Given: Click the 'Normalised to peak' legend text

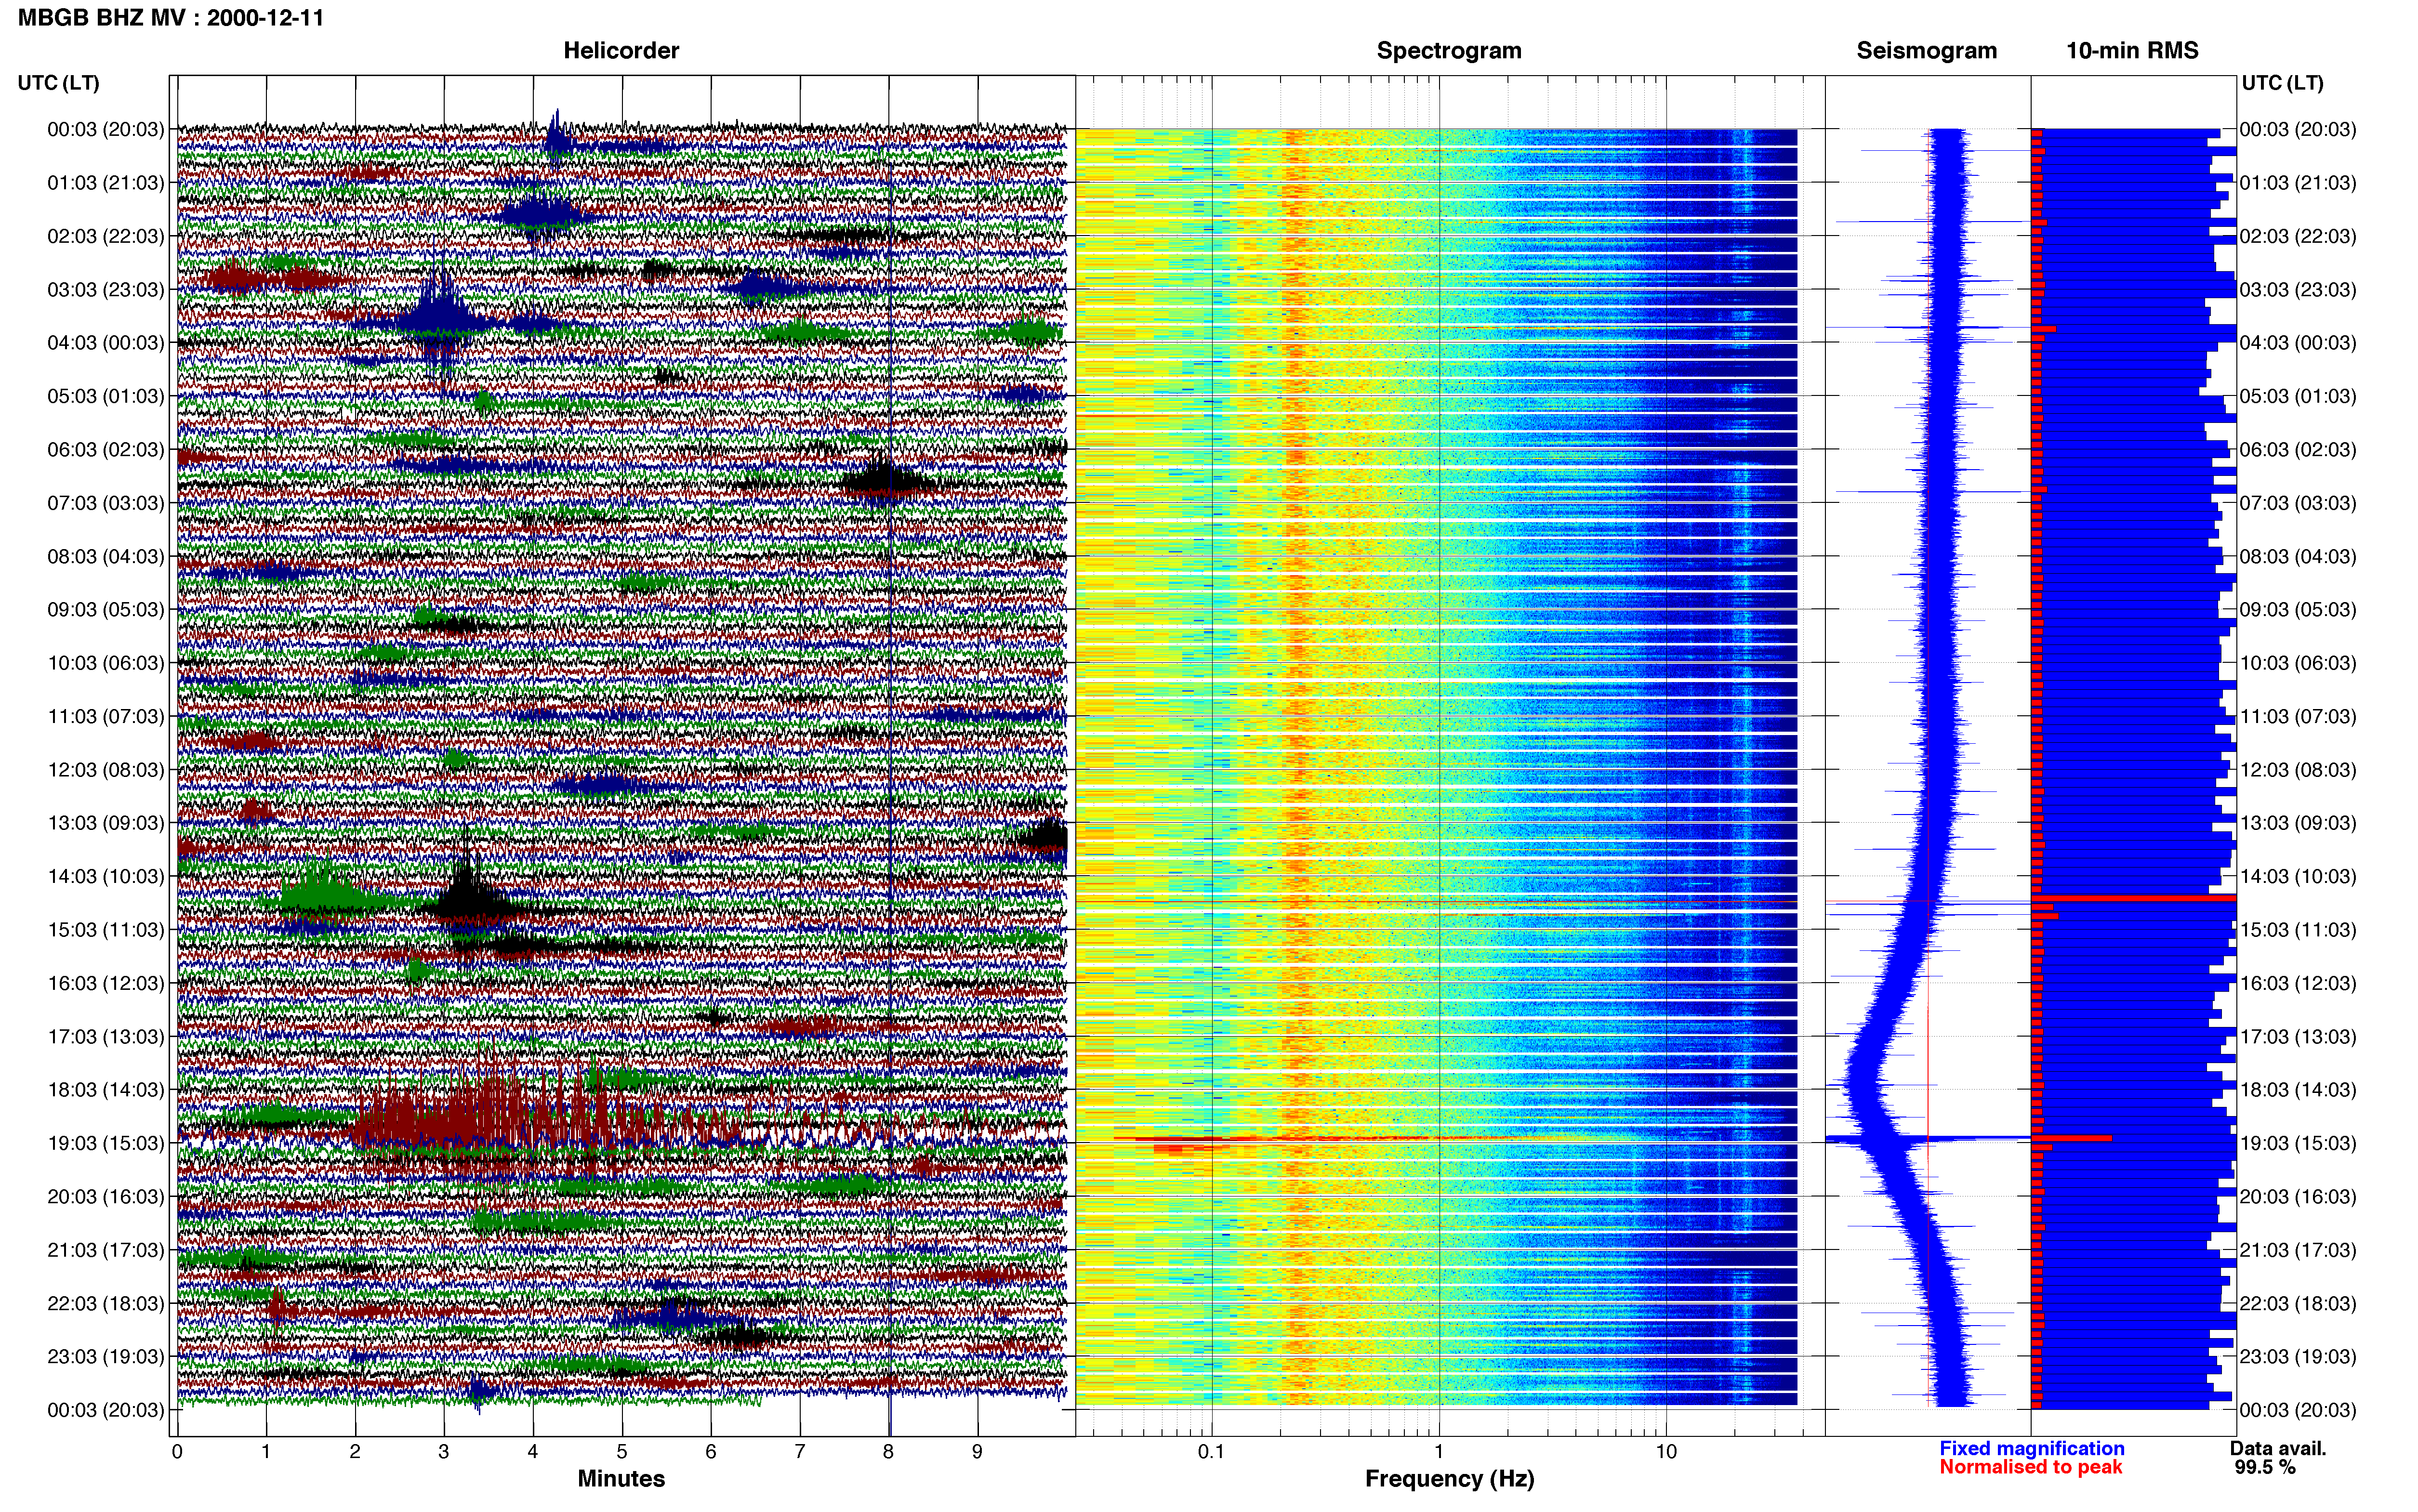Looking at the screenshot, I should coord(2030,1468).
